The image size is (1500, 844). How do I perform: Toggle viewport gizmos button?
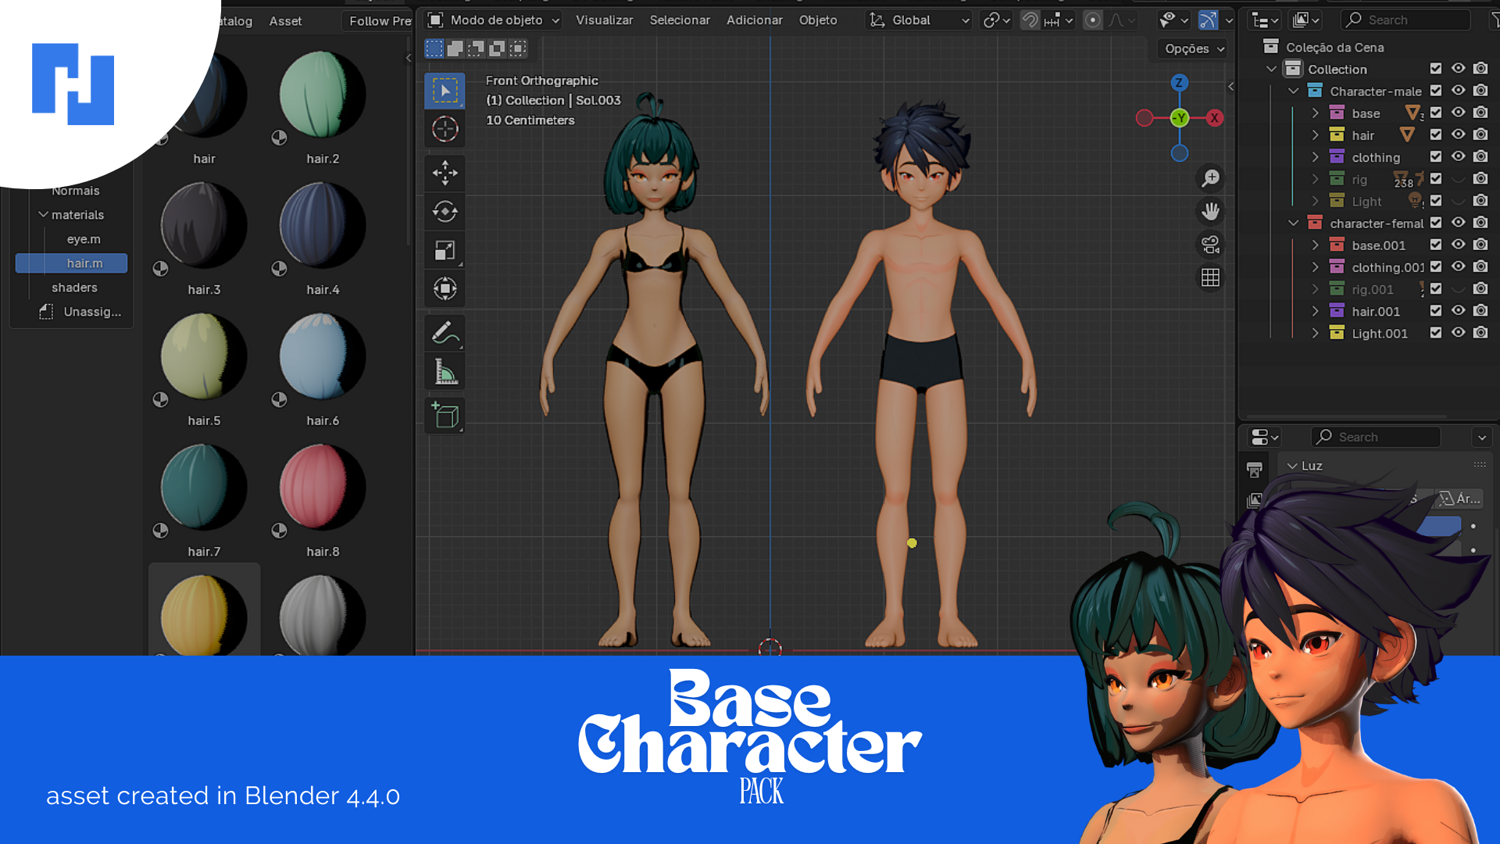coord(1208,20)
